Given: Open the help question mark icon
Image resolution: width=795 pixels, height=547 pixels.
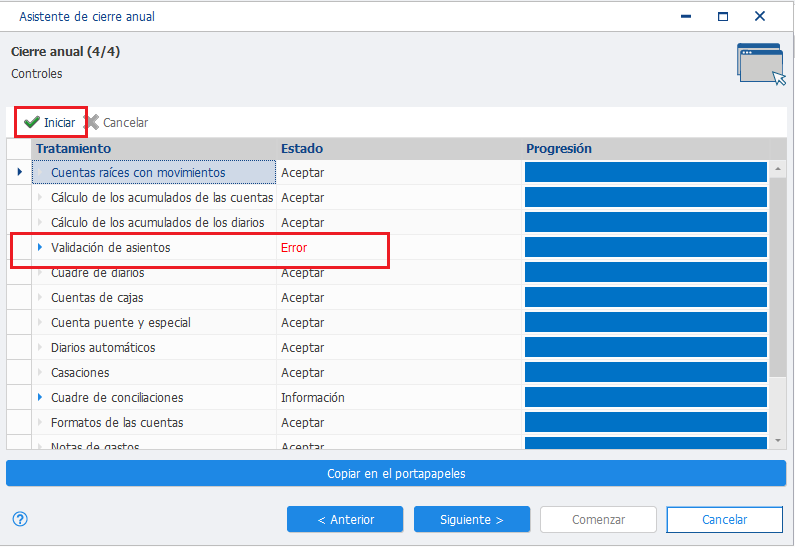Looking at the screenshot, I should click(x=20, y=519).
